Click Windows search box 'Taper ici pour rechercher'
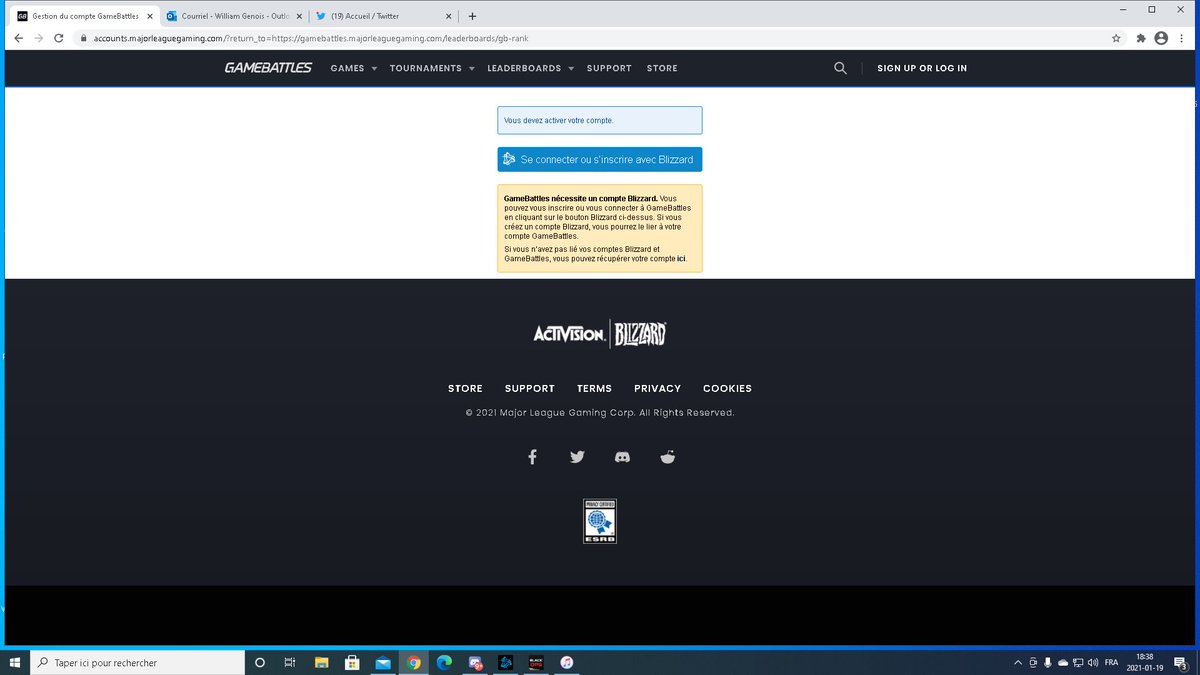 pyautogui.click(x=137, y=662)
